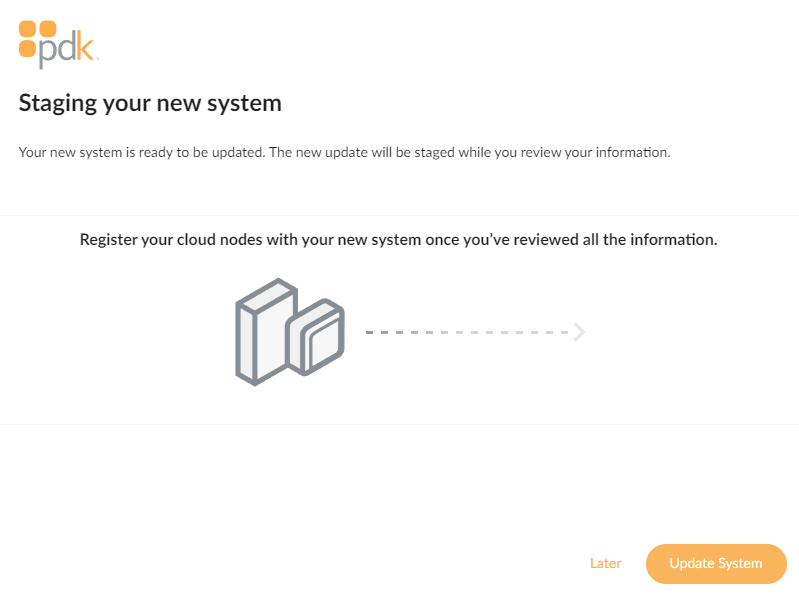The image size is (799, 600).
Task: Click the word system at the heading's end
Action: pos(244,105)
